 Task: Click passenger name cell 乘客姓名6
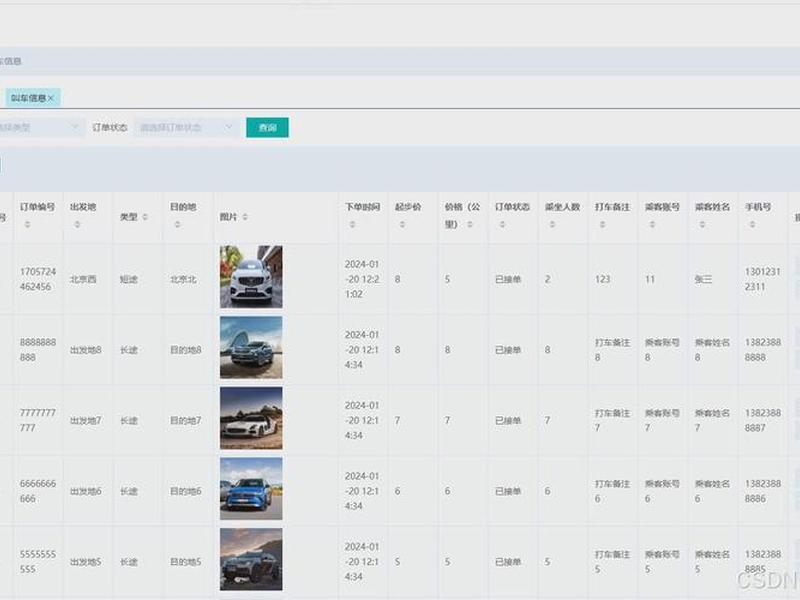pyautogui.click(x=712, y=491)
